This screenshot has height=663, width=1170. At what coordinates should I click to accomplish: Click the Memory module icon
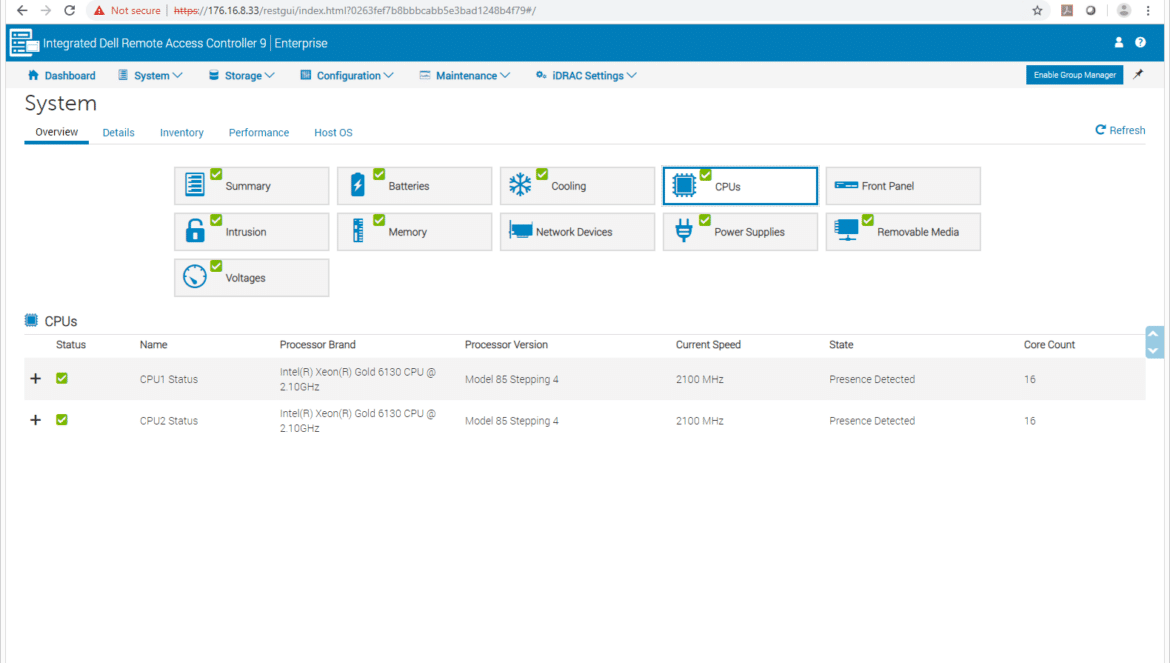pyautogui.click(x=358, y=230)
